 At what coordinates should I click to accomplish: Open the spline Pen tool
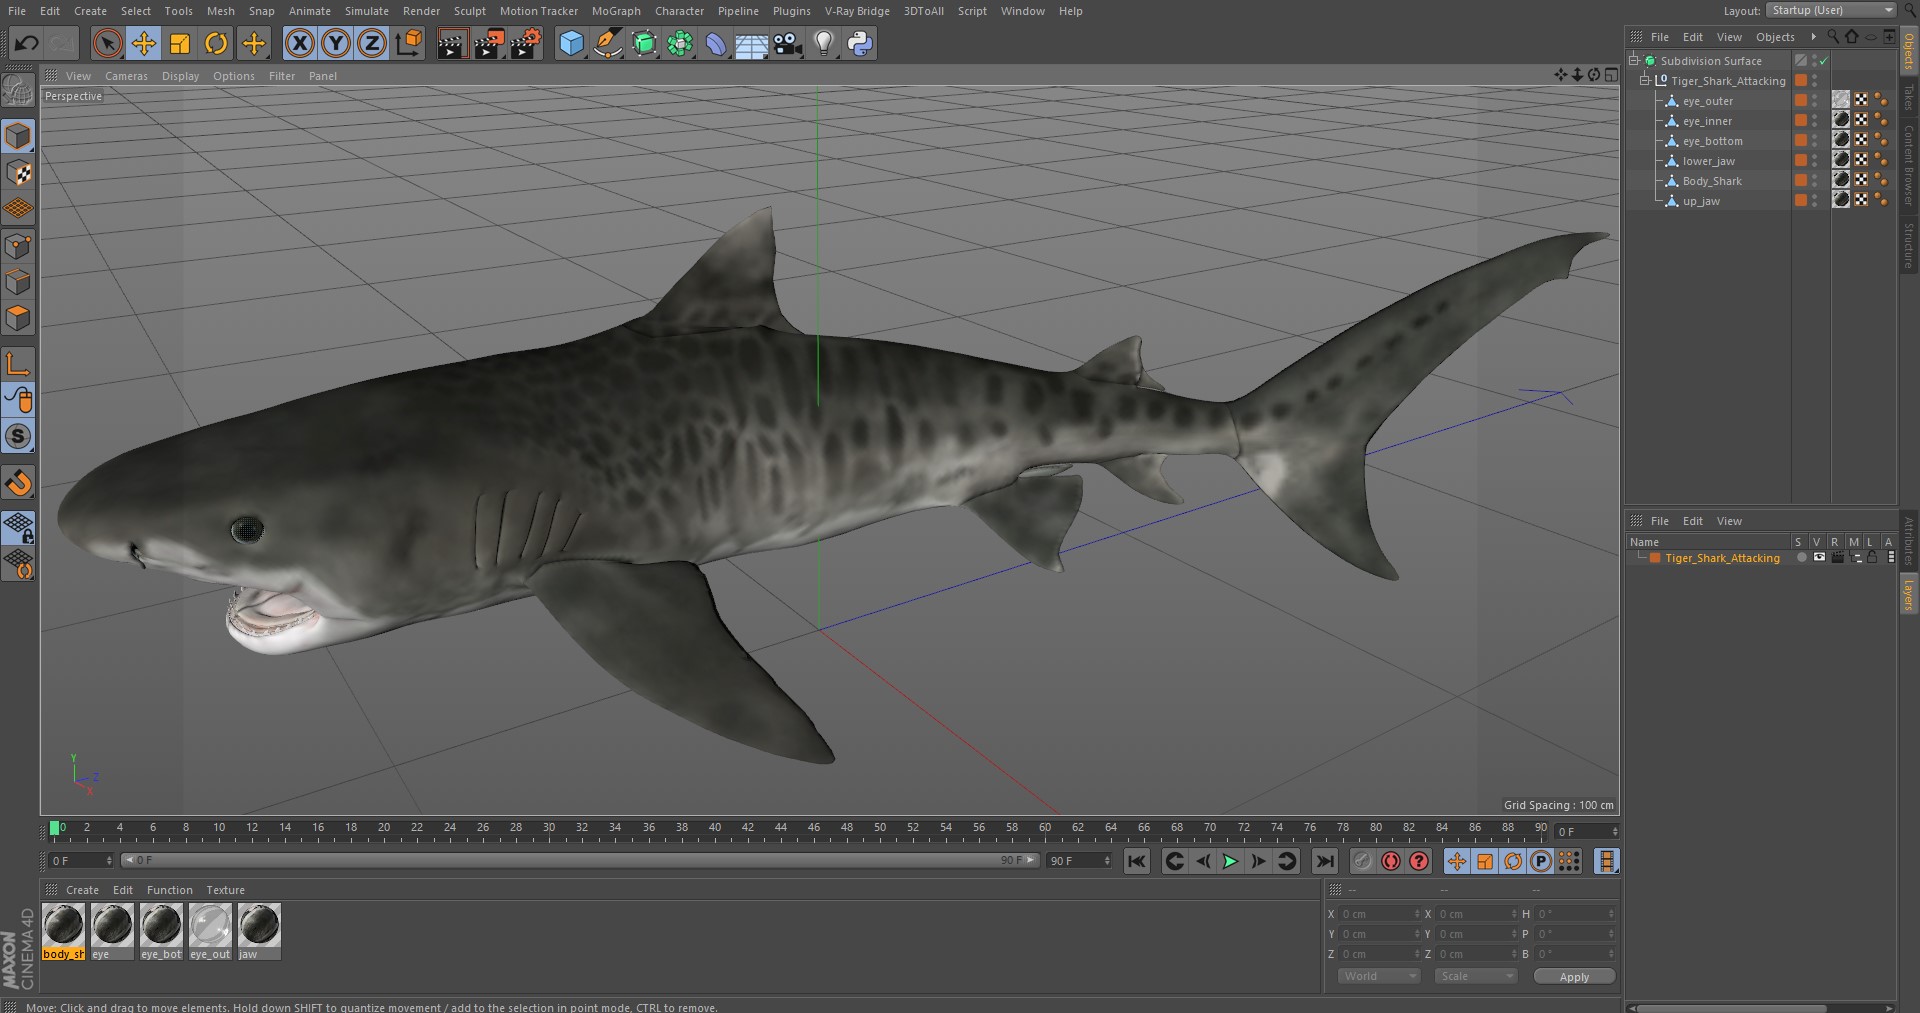click(607, 43)
